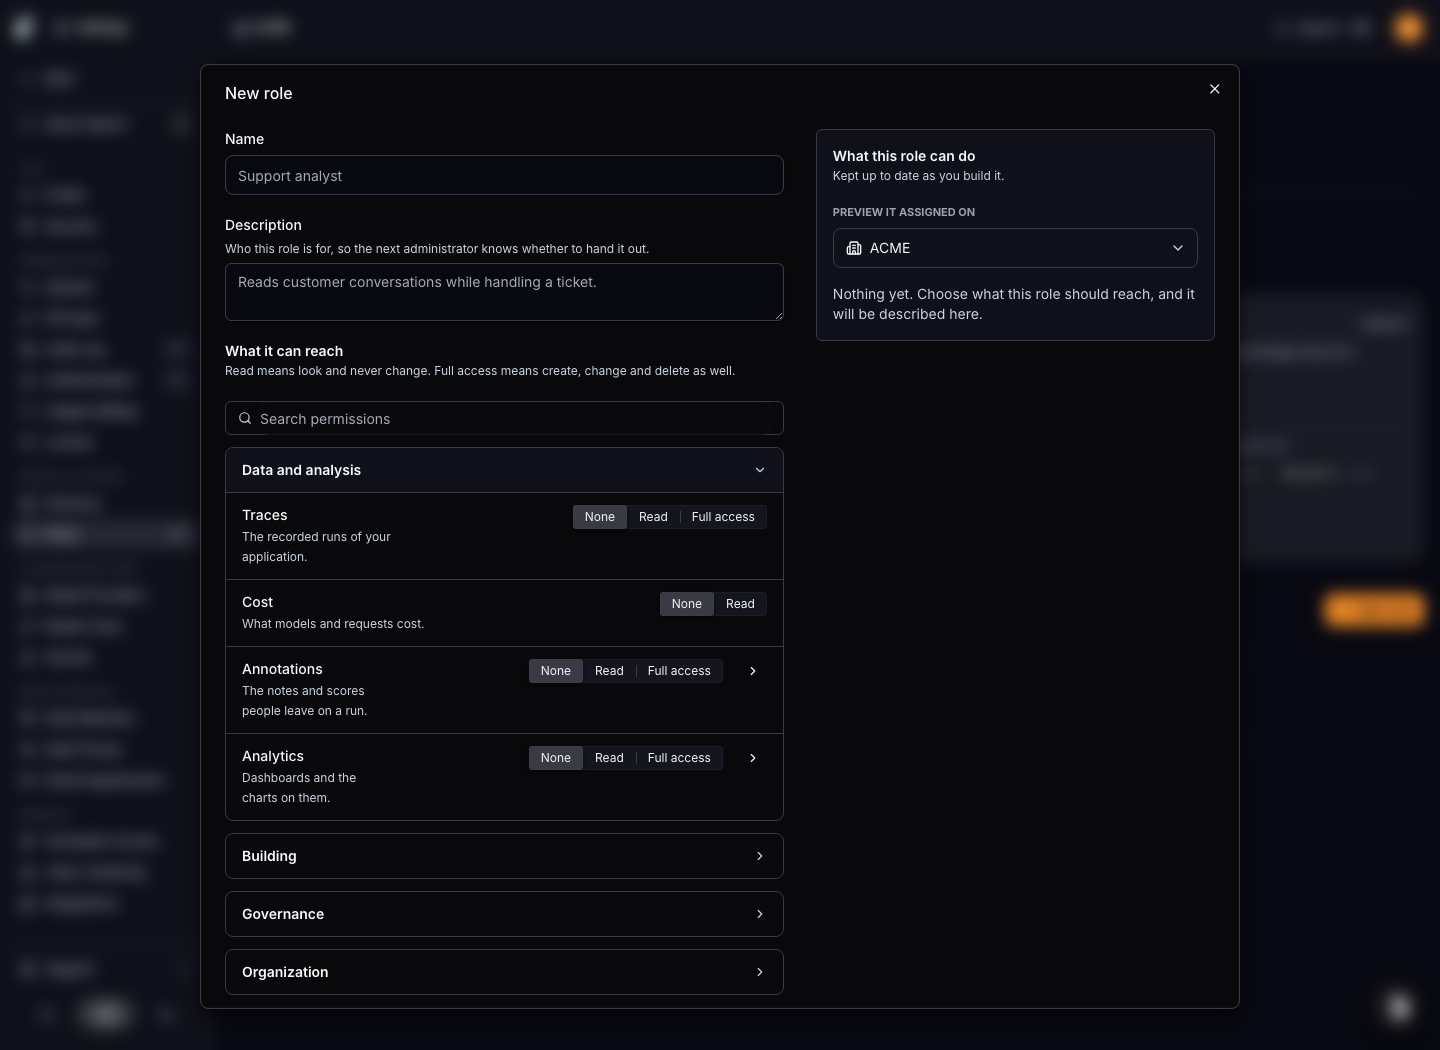
Task: Click the building icon next to ACME
Action: tap(854, 248)
